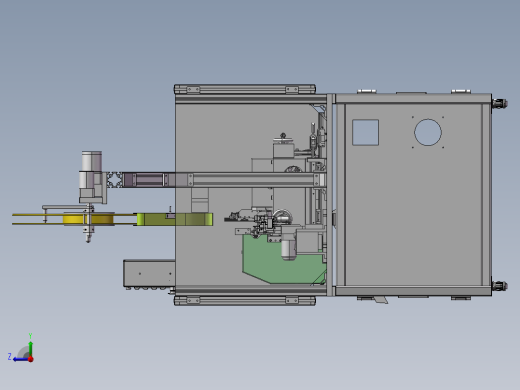520x390 pixels.
Task: Select the aluminum profile cross-section end
Action: coord(114,180)
